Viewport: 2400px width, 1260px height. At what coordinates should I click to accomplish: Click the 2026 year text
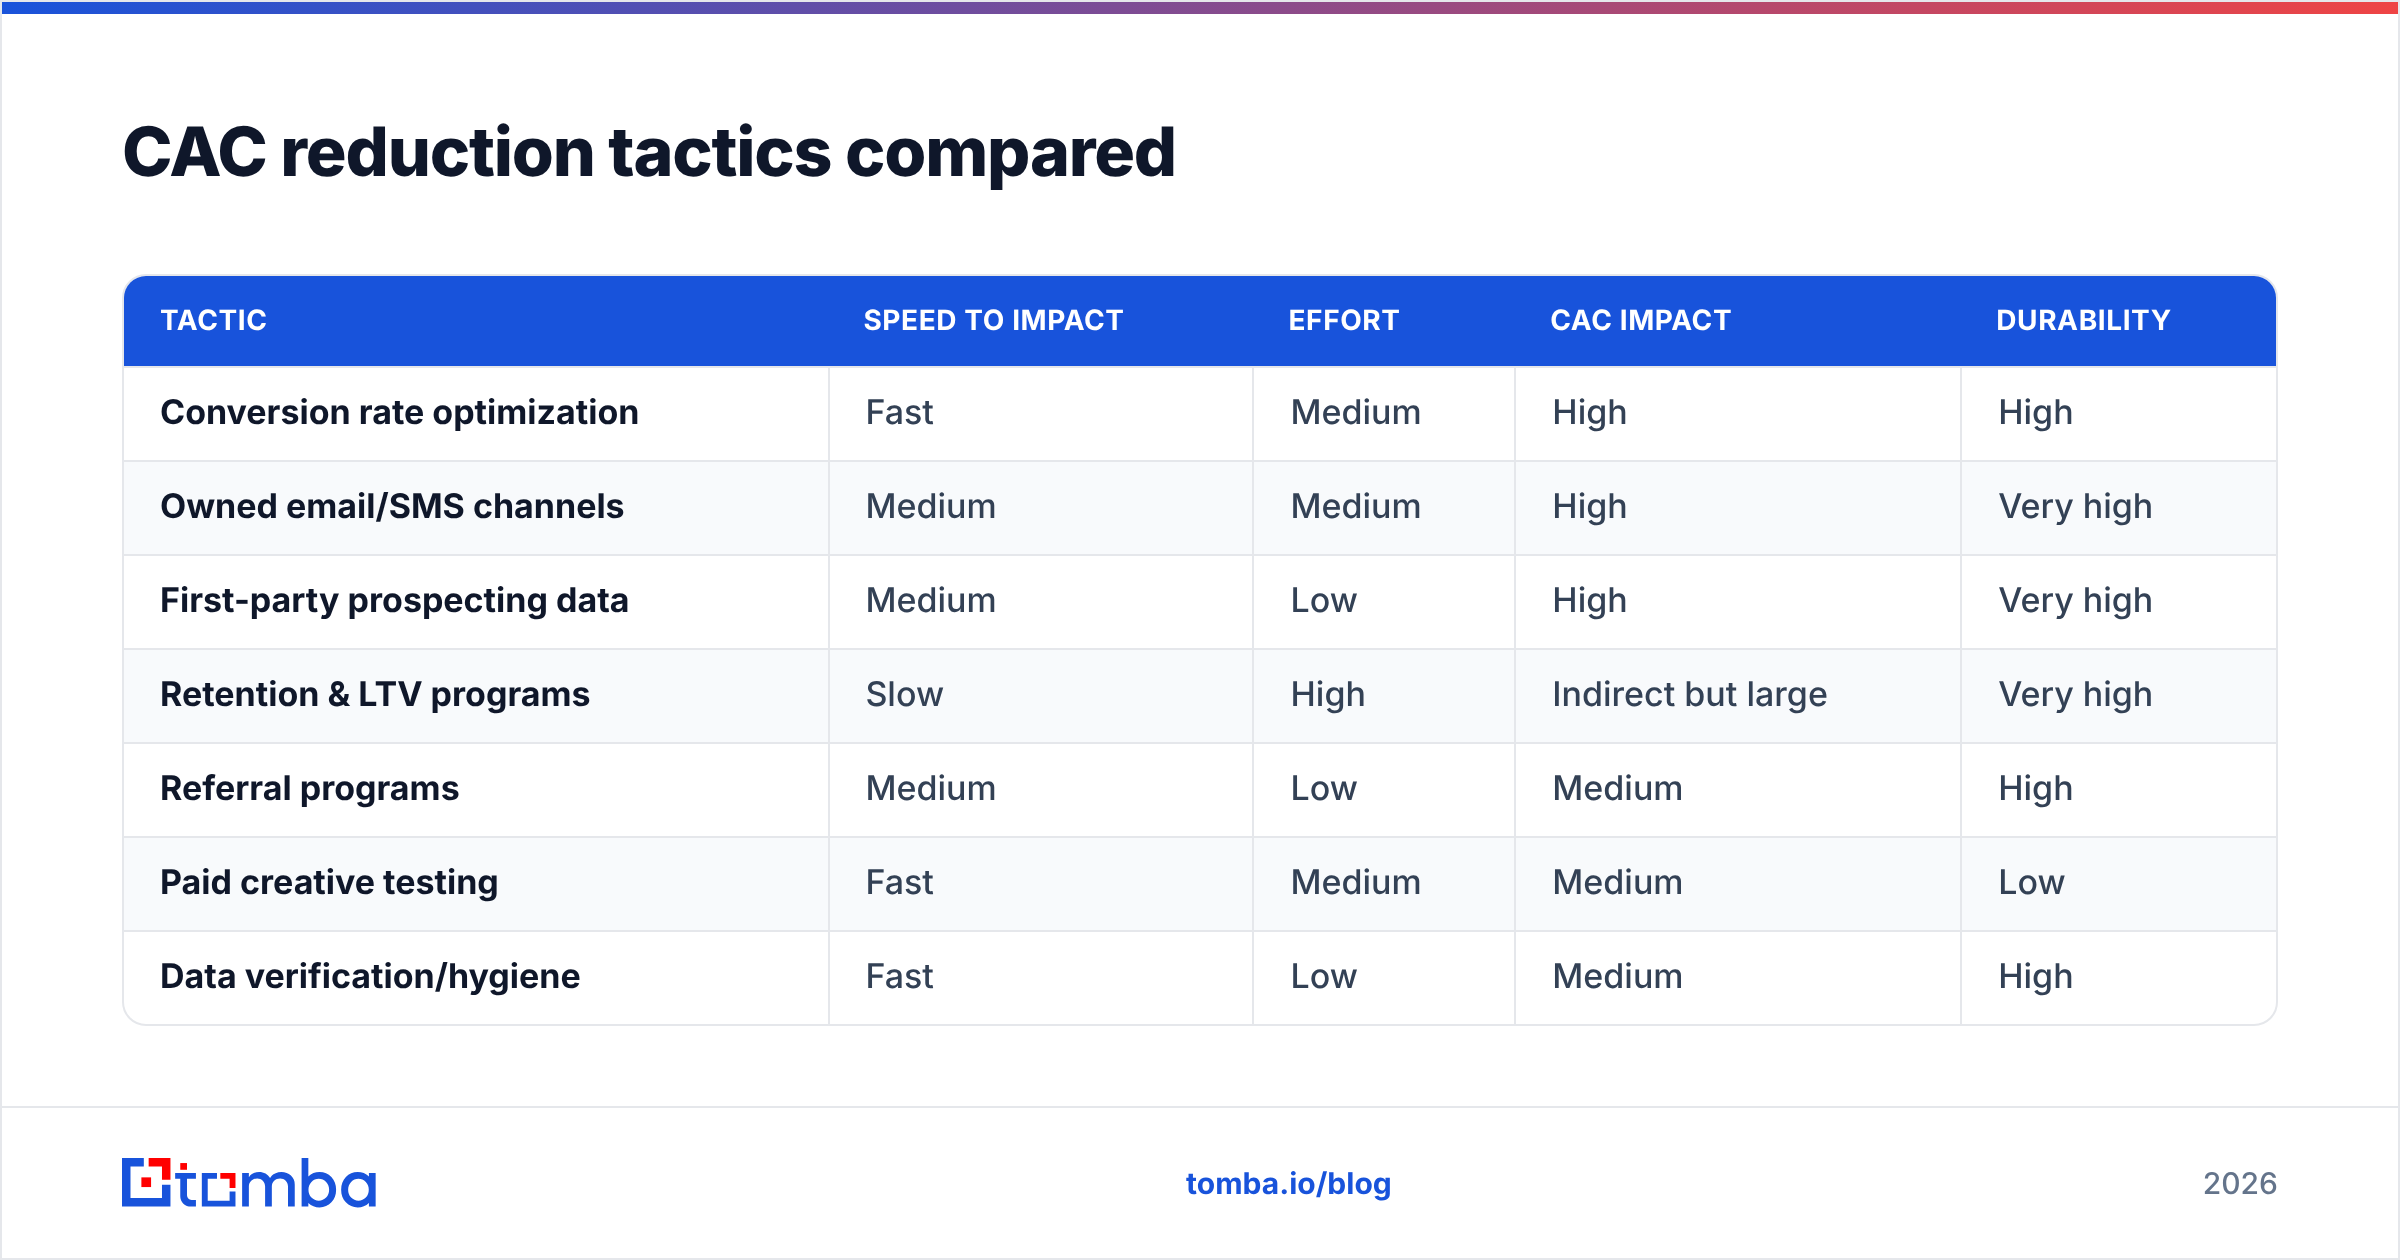coord(2240,1184)
